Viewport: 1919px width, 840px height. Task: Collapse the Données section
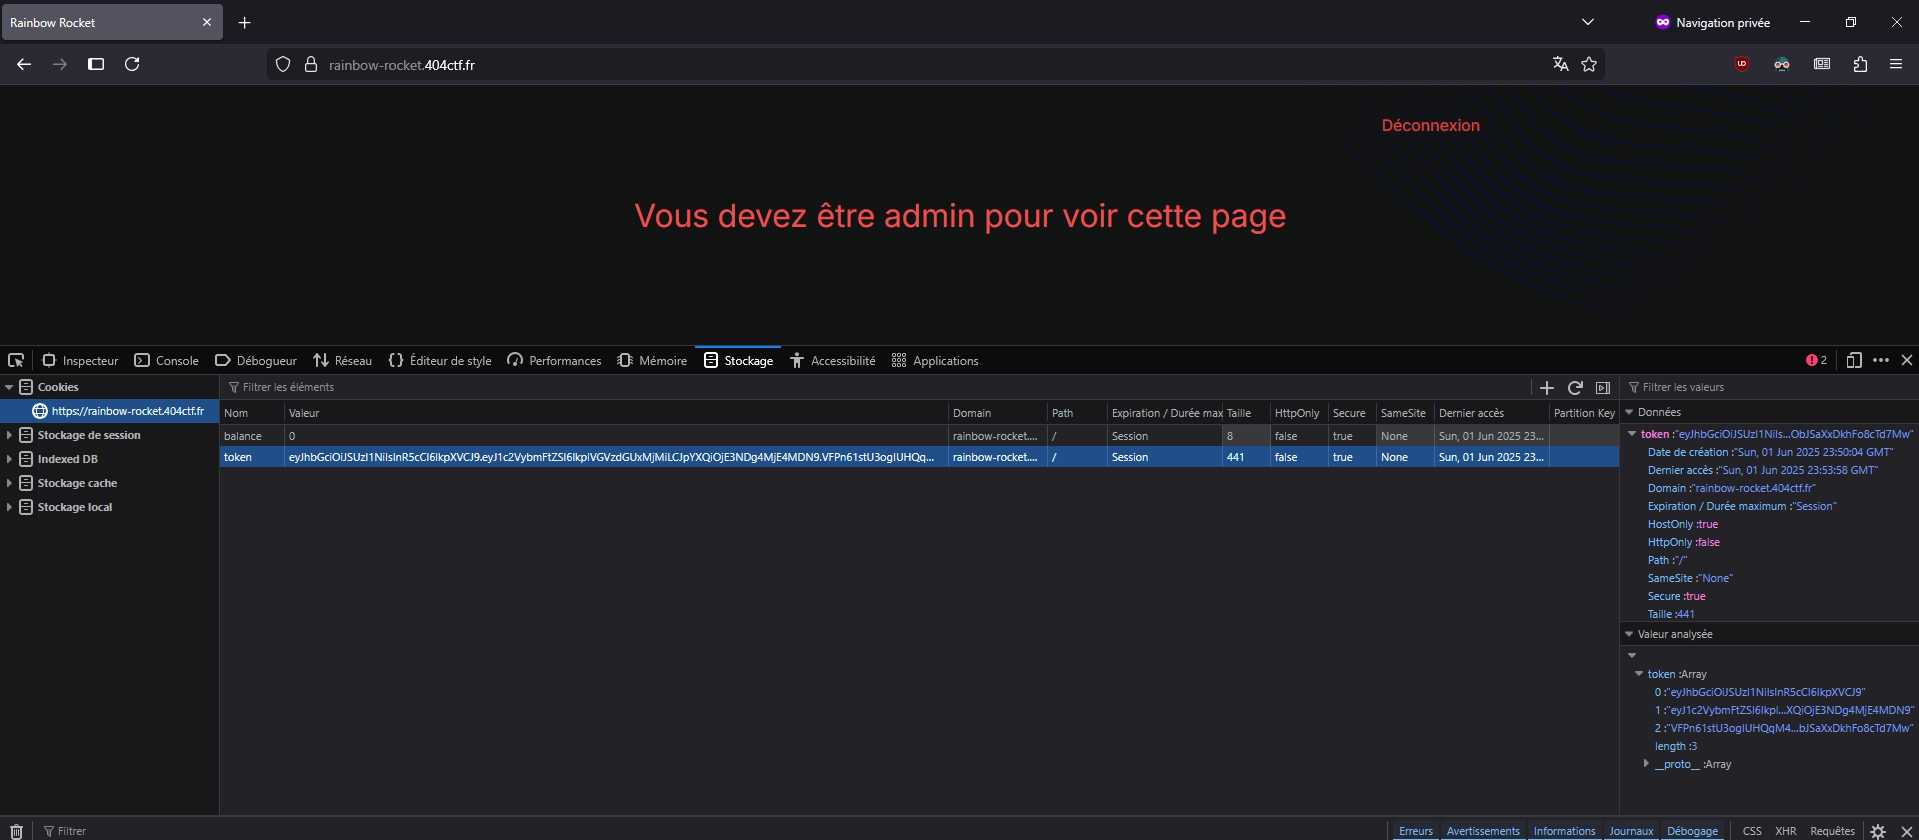pyautogui.click(x=1629, y=412)
